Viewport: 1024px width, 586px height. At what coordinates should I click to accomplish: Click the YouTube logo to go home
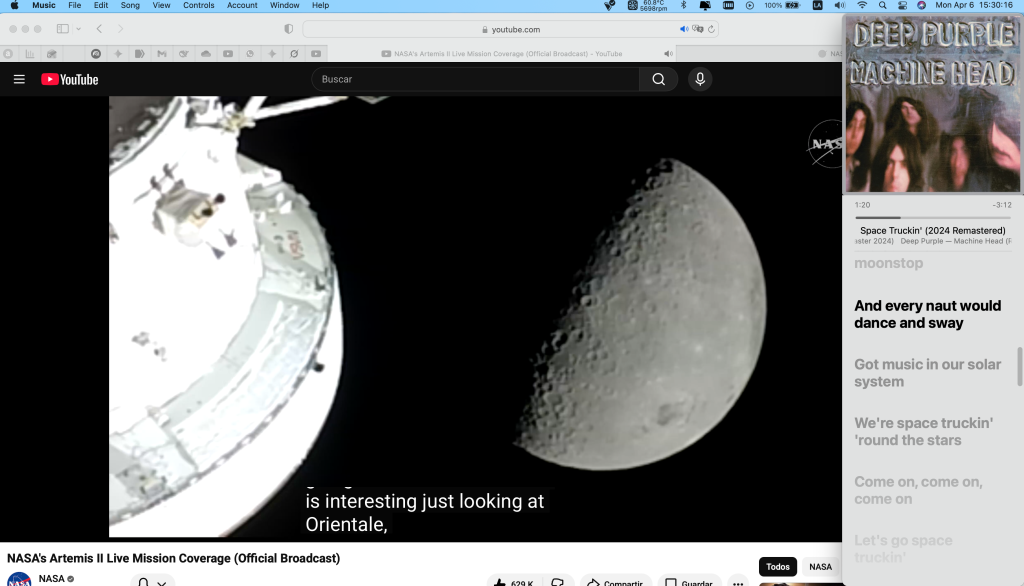click(70, 79)
